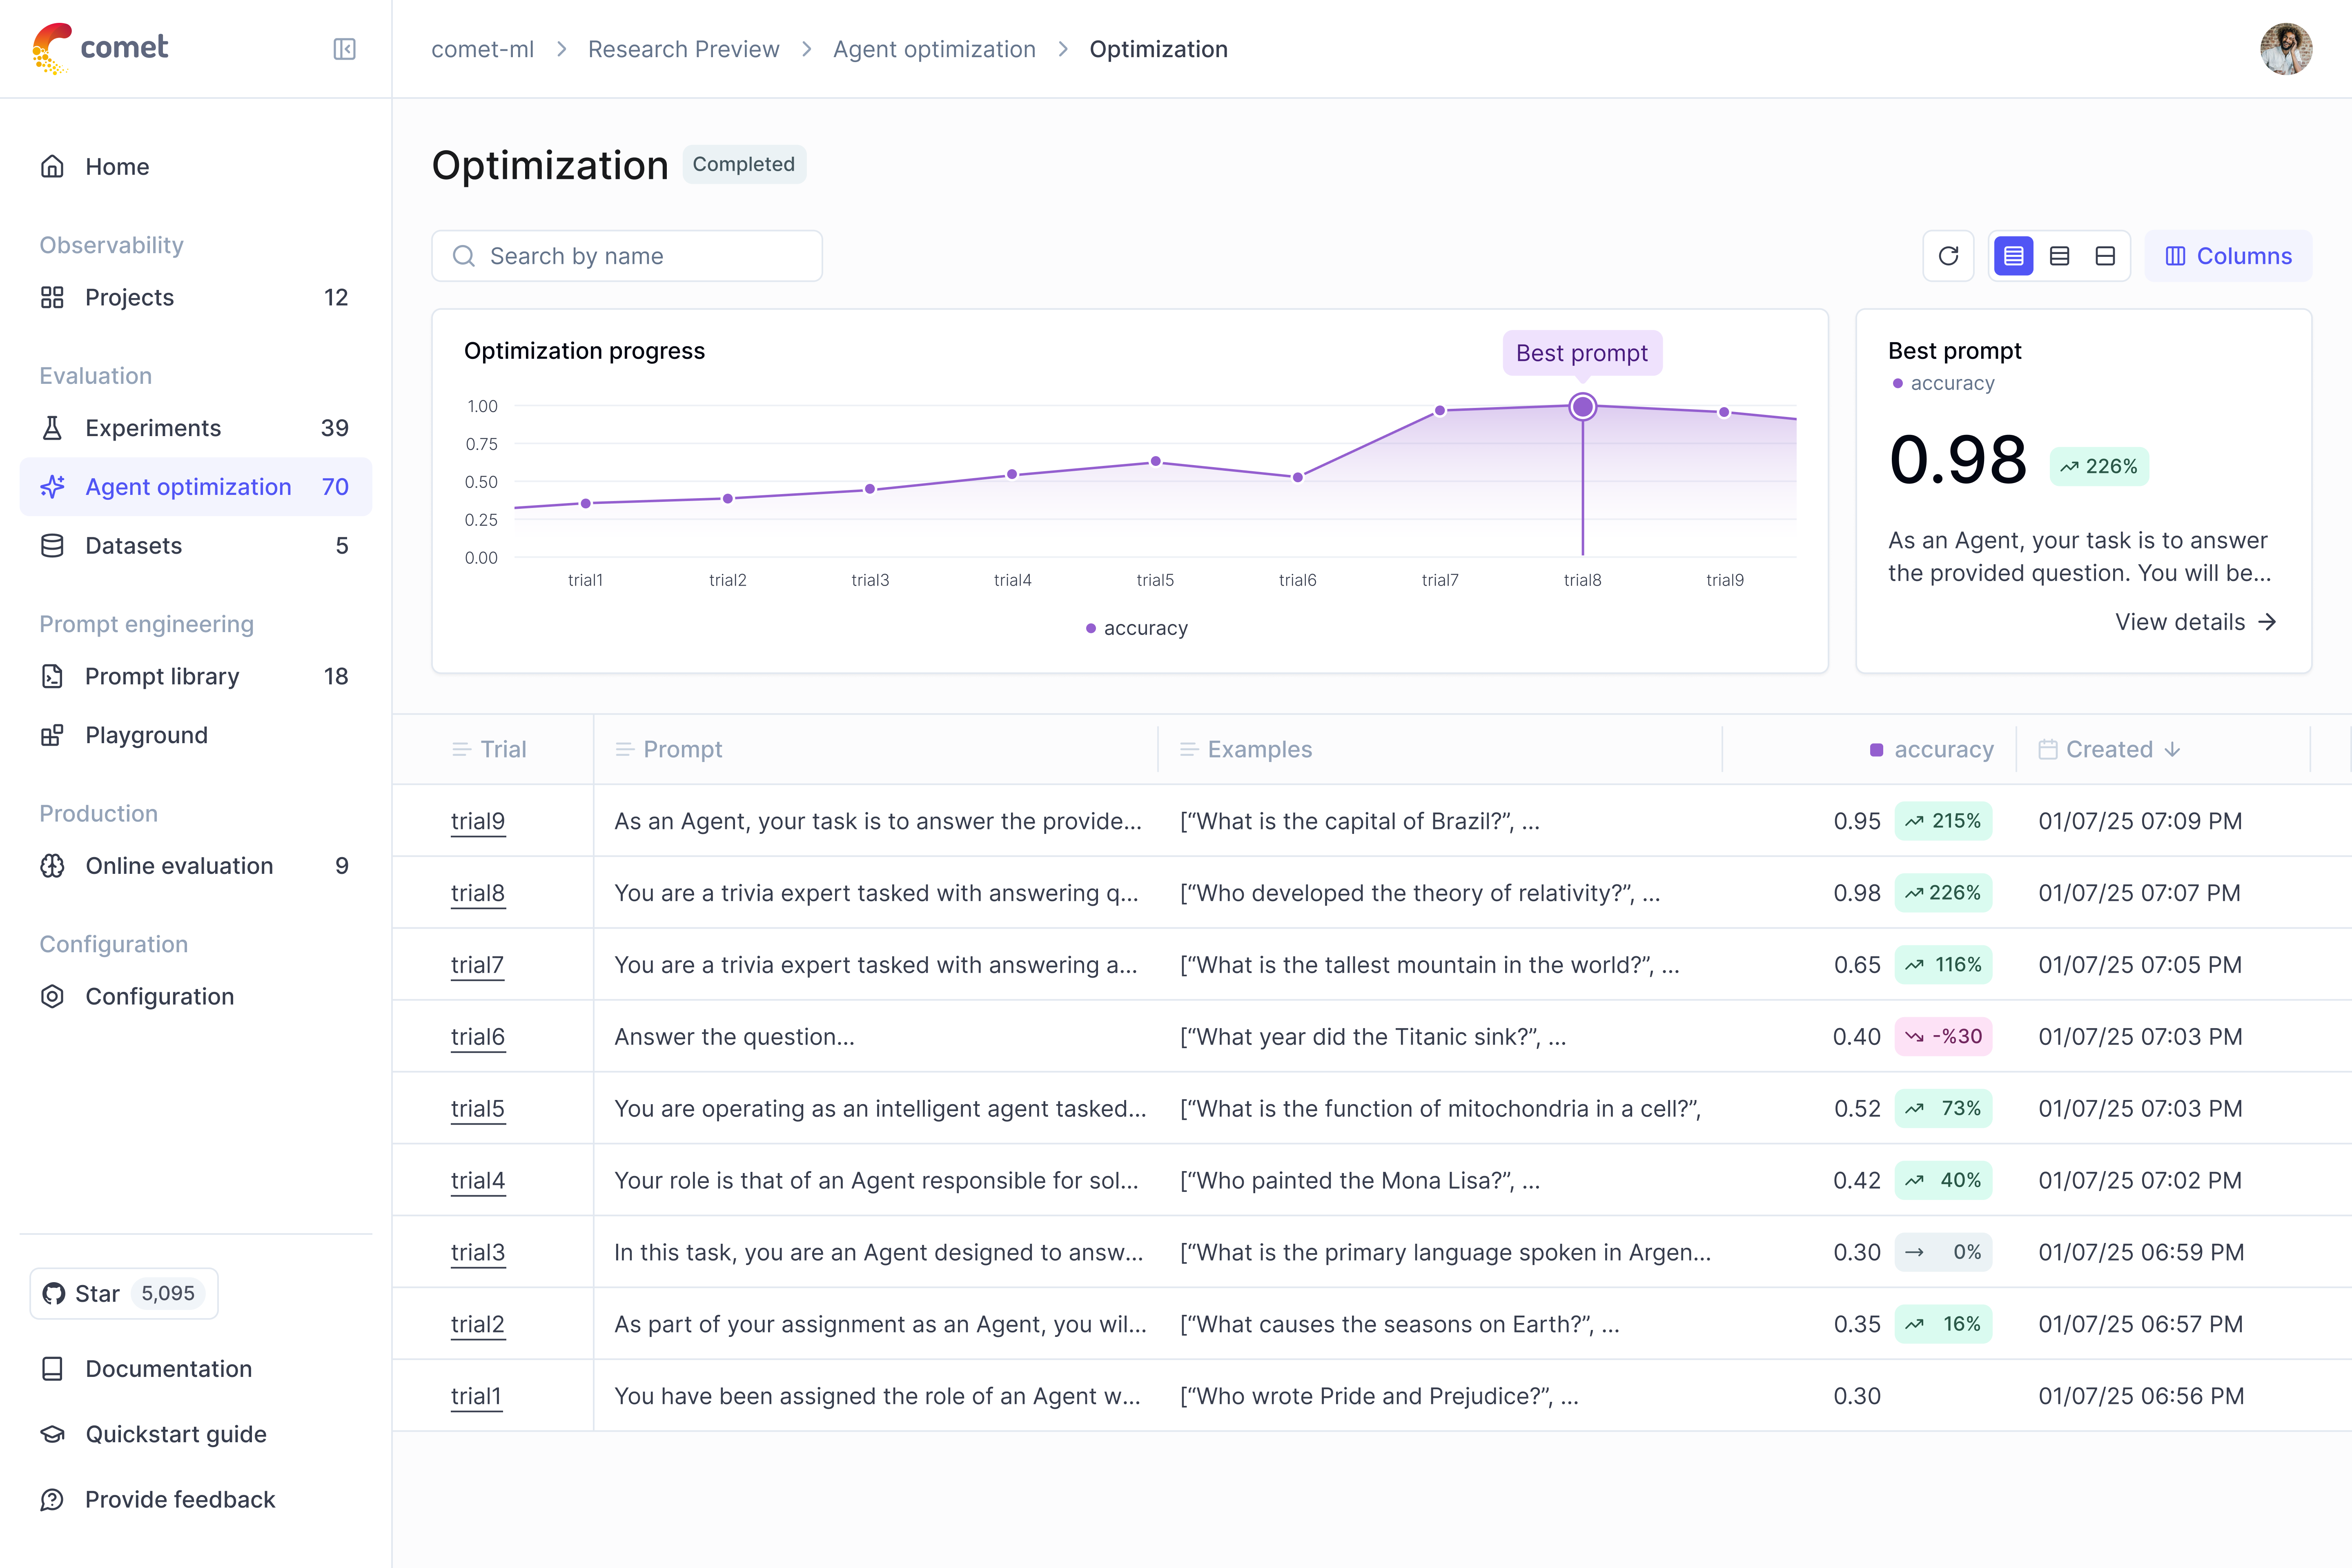Focus the Search by name field

[x=627, y=256]
